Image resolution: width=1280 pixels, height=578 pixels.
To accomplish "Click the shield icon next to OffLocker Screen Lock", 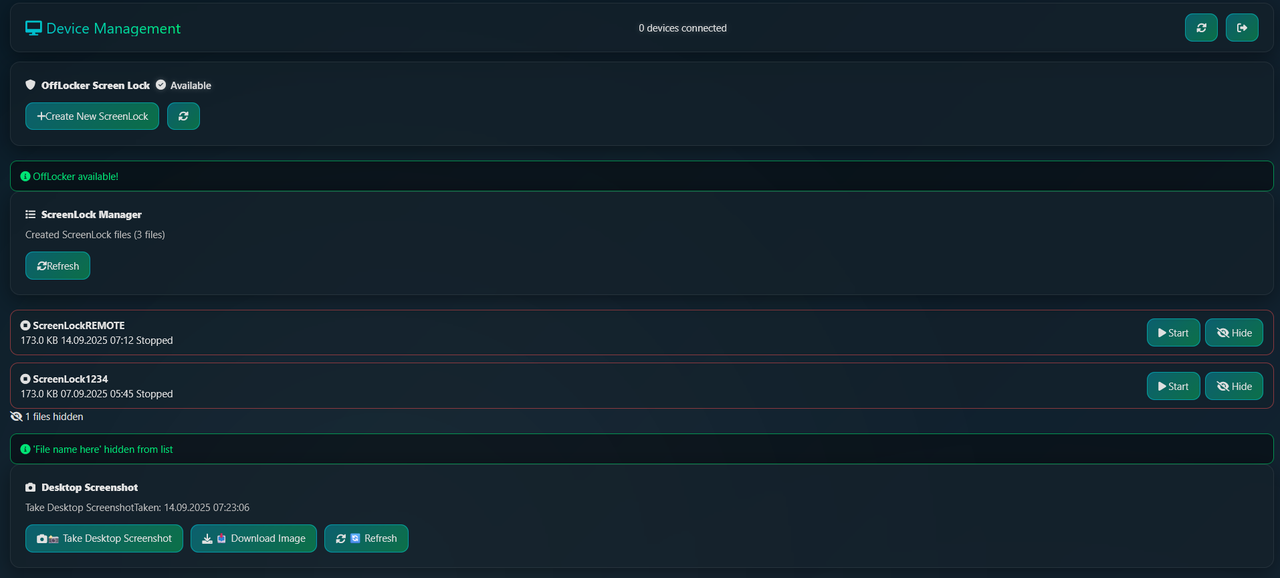I will [30, 85].
